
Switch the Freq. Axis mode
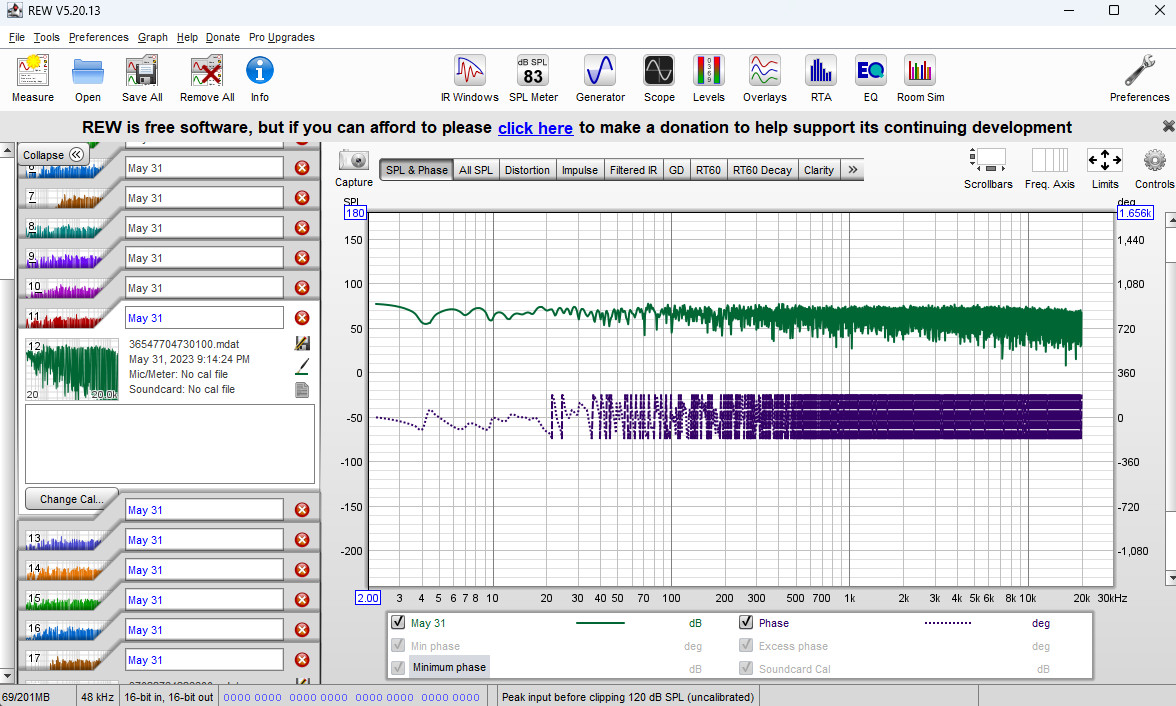coord(1049,160)
